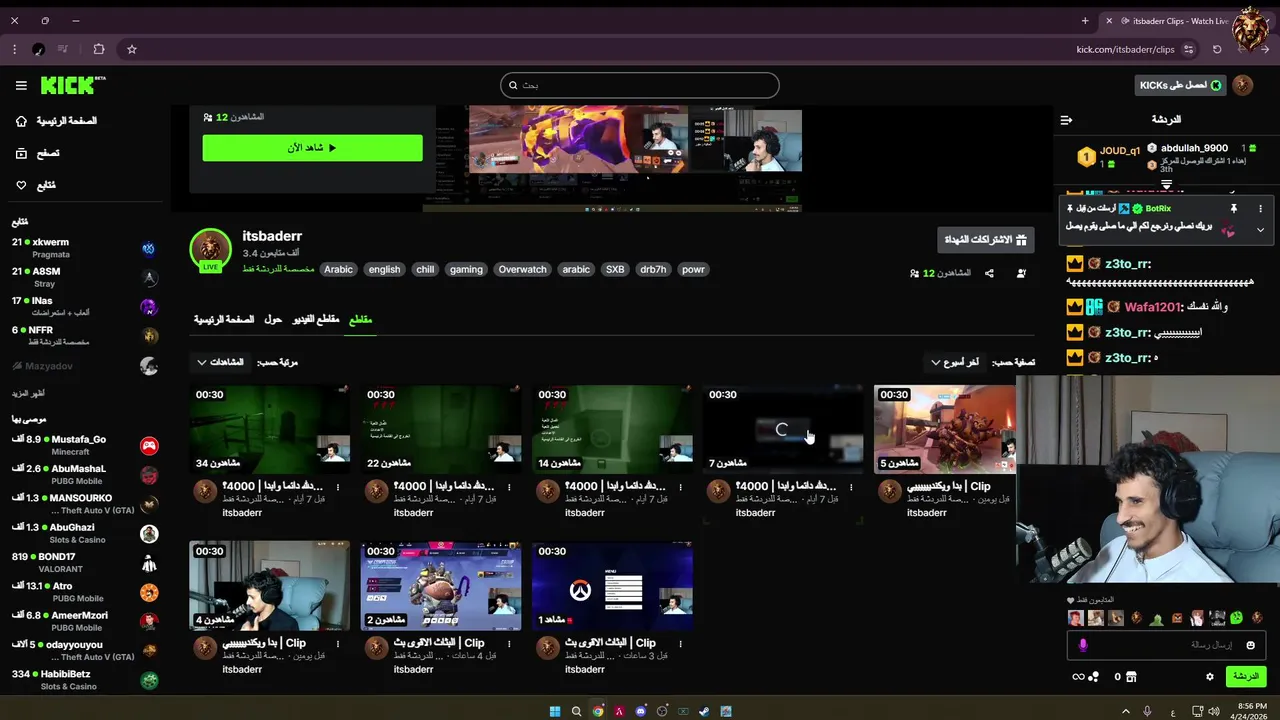
Task: Switch to the Videos tab
Action: (x=316, y=320)
